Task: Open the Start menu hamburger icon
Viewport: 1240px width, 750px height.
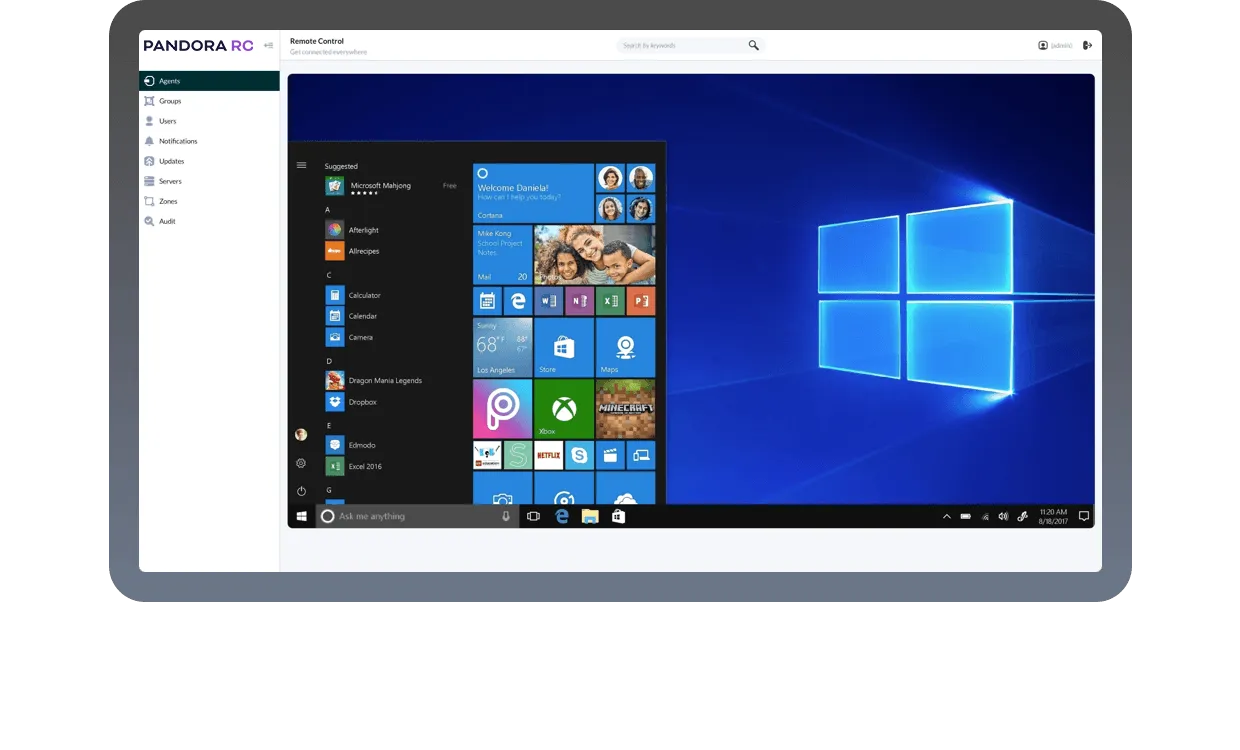Action: tap(301, 165)
